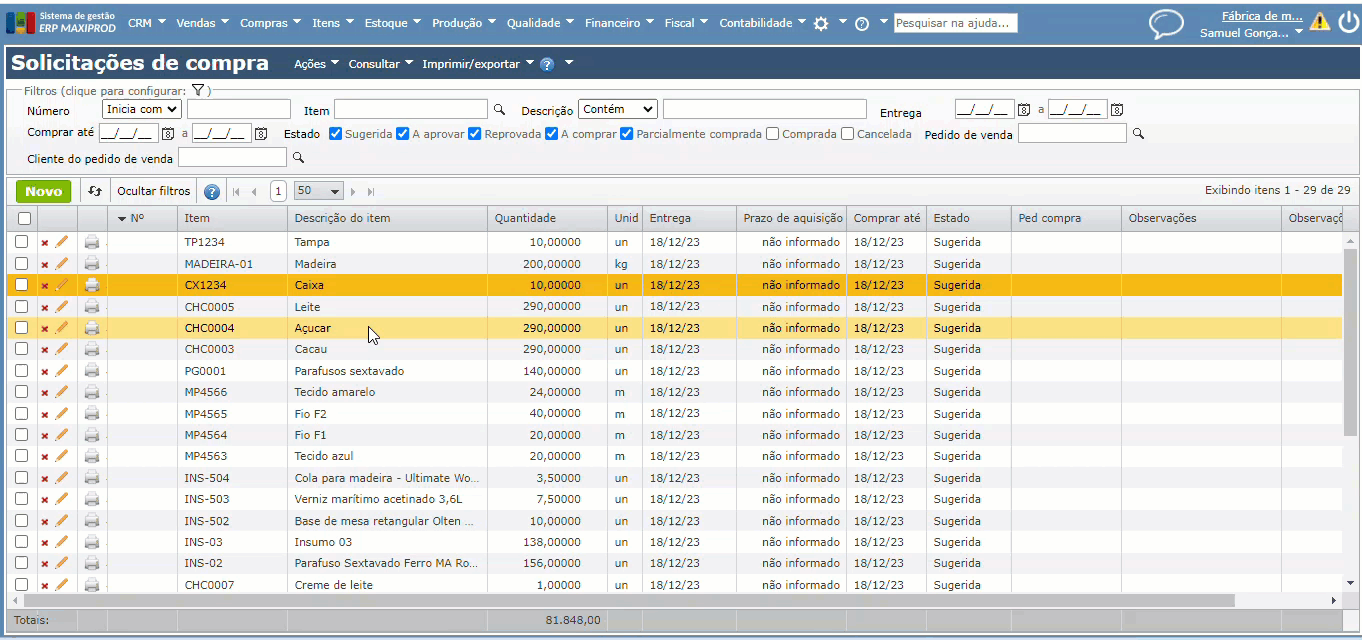Screen dimensions: 1362x640
Task: Click the red delete X for CHC0005
Action: [45, 307]
